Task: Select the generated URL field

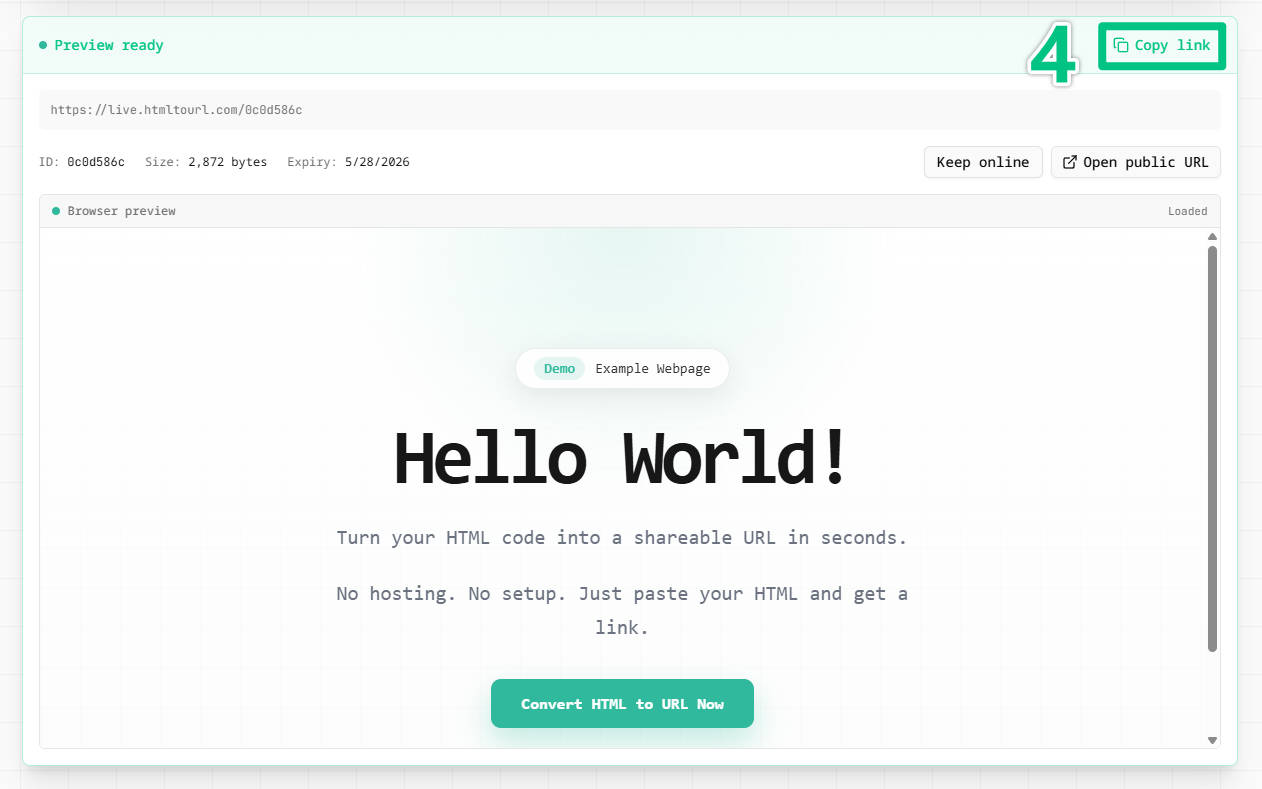Action: (x=630, y=110)
